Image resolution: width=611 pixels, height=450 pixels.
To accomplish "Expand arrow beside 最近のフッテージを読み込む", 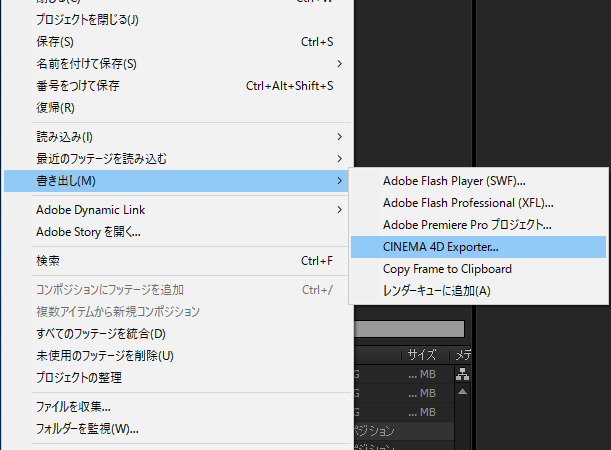I will [x=339, y=159].
